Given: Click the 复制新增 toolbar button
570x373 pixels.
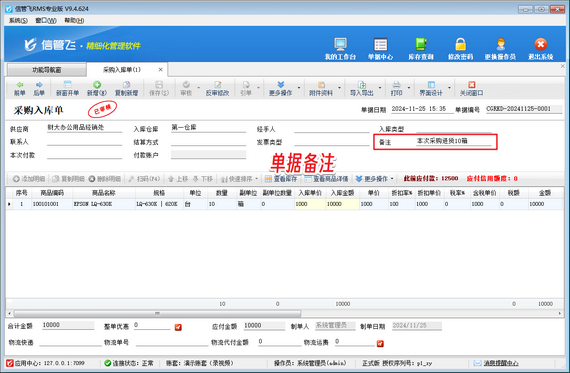Looking at the screenshot, I should tap(127, 88).
